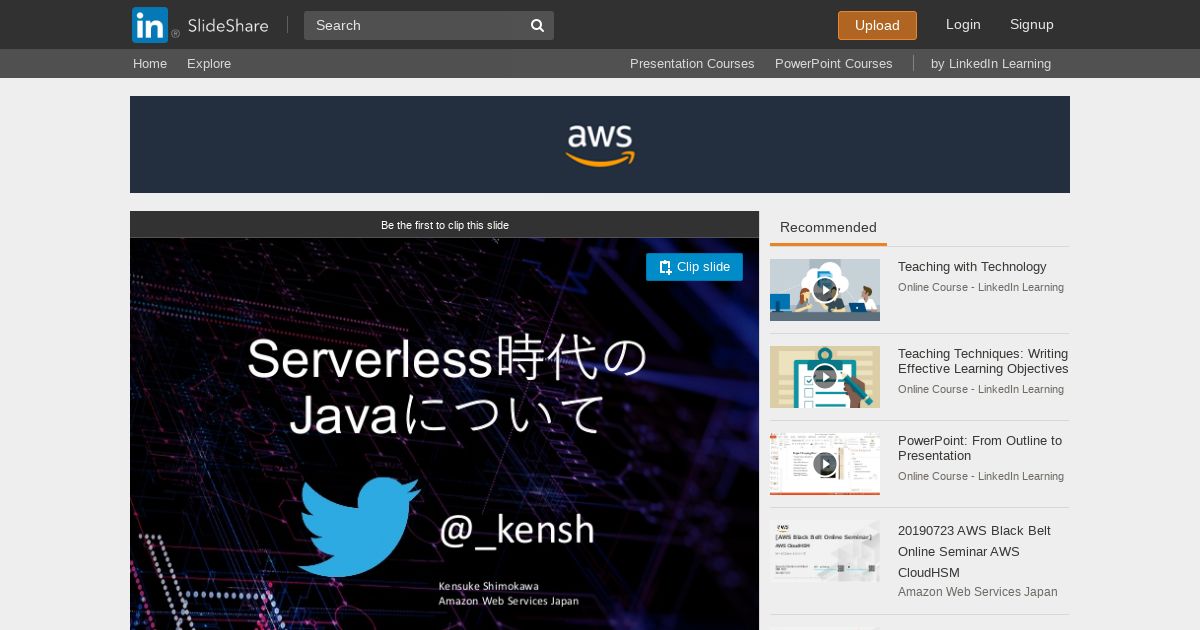The height and width of the screenshot is (630, 1200).
Task: Open the Signup link
Action: [x=1032, y=24]
